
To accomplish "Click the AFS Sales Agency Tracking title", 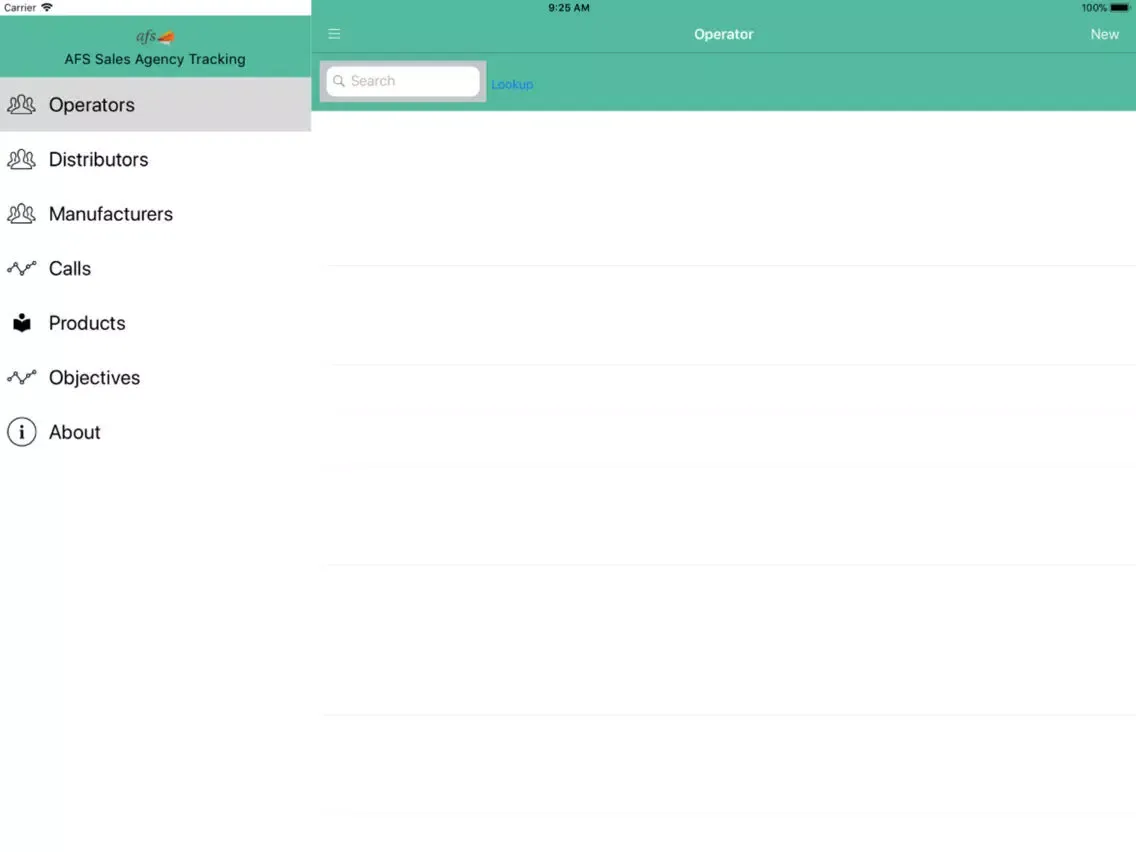I will point(155,59).
